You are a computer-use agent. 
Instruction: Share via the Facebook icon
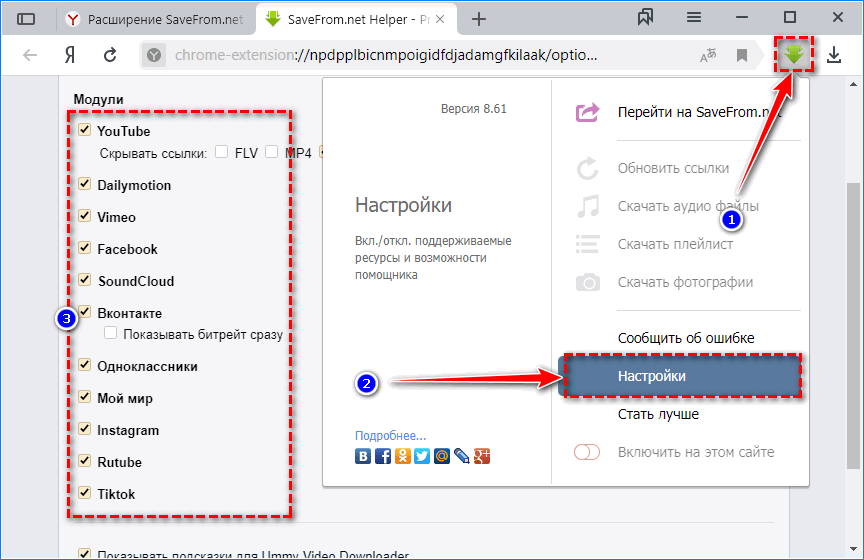(382, 456)
